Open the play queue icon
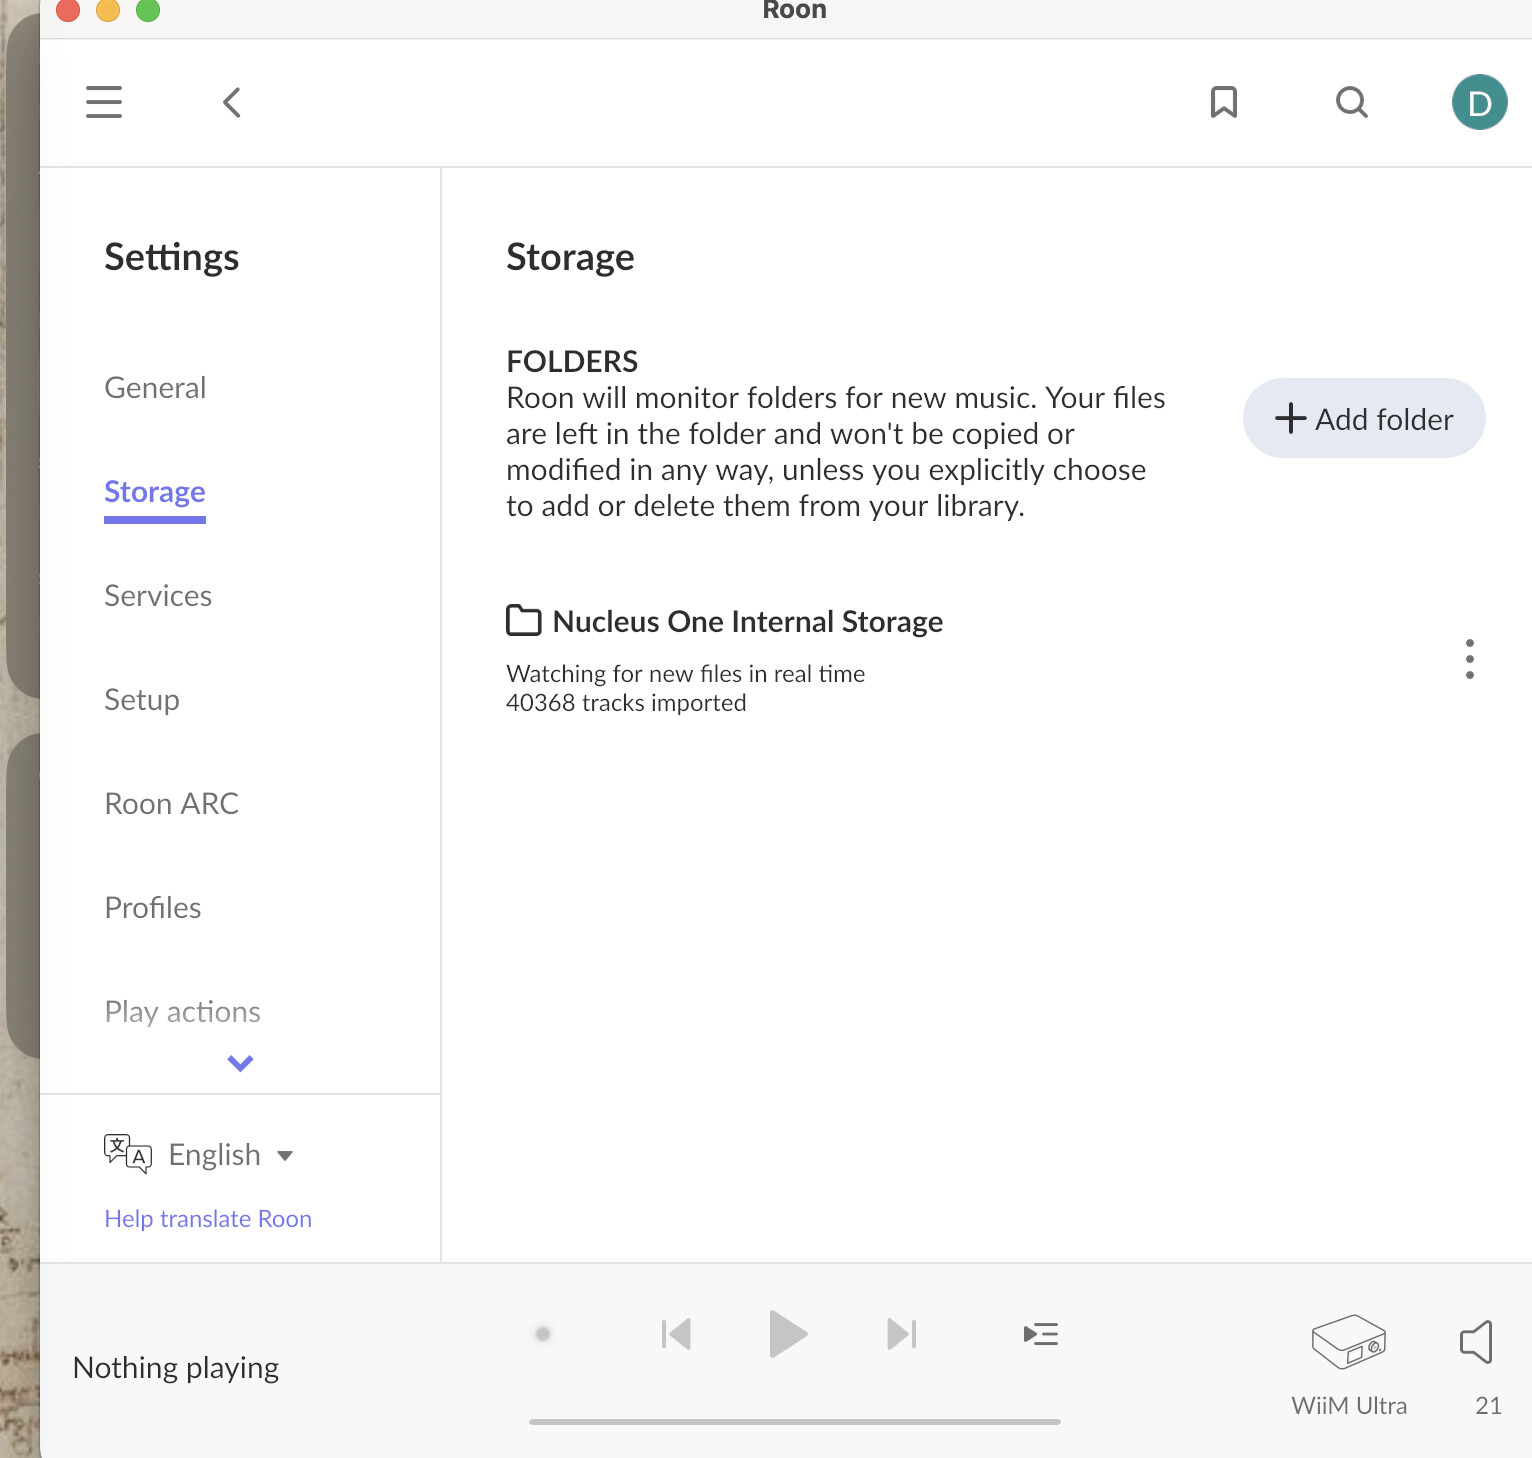The height and width of the screenshot is (1458, 1532). pyautogui.click(x=1041, y=1334)
